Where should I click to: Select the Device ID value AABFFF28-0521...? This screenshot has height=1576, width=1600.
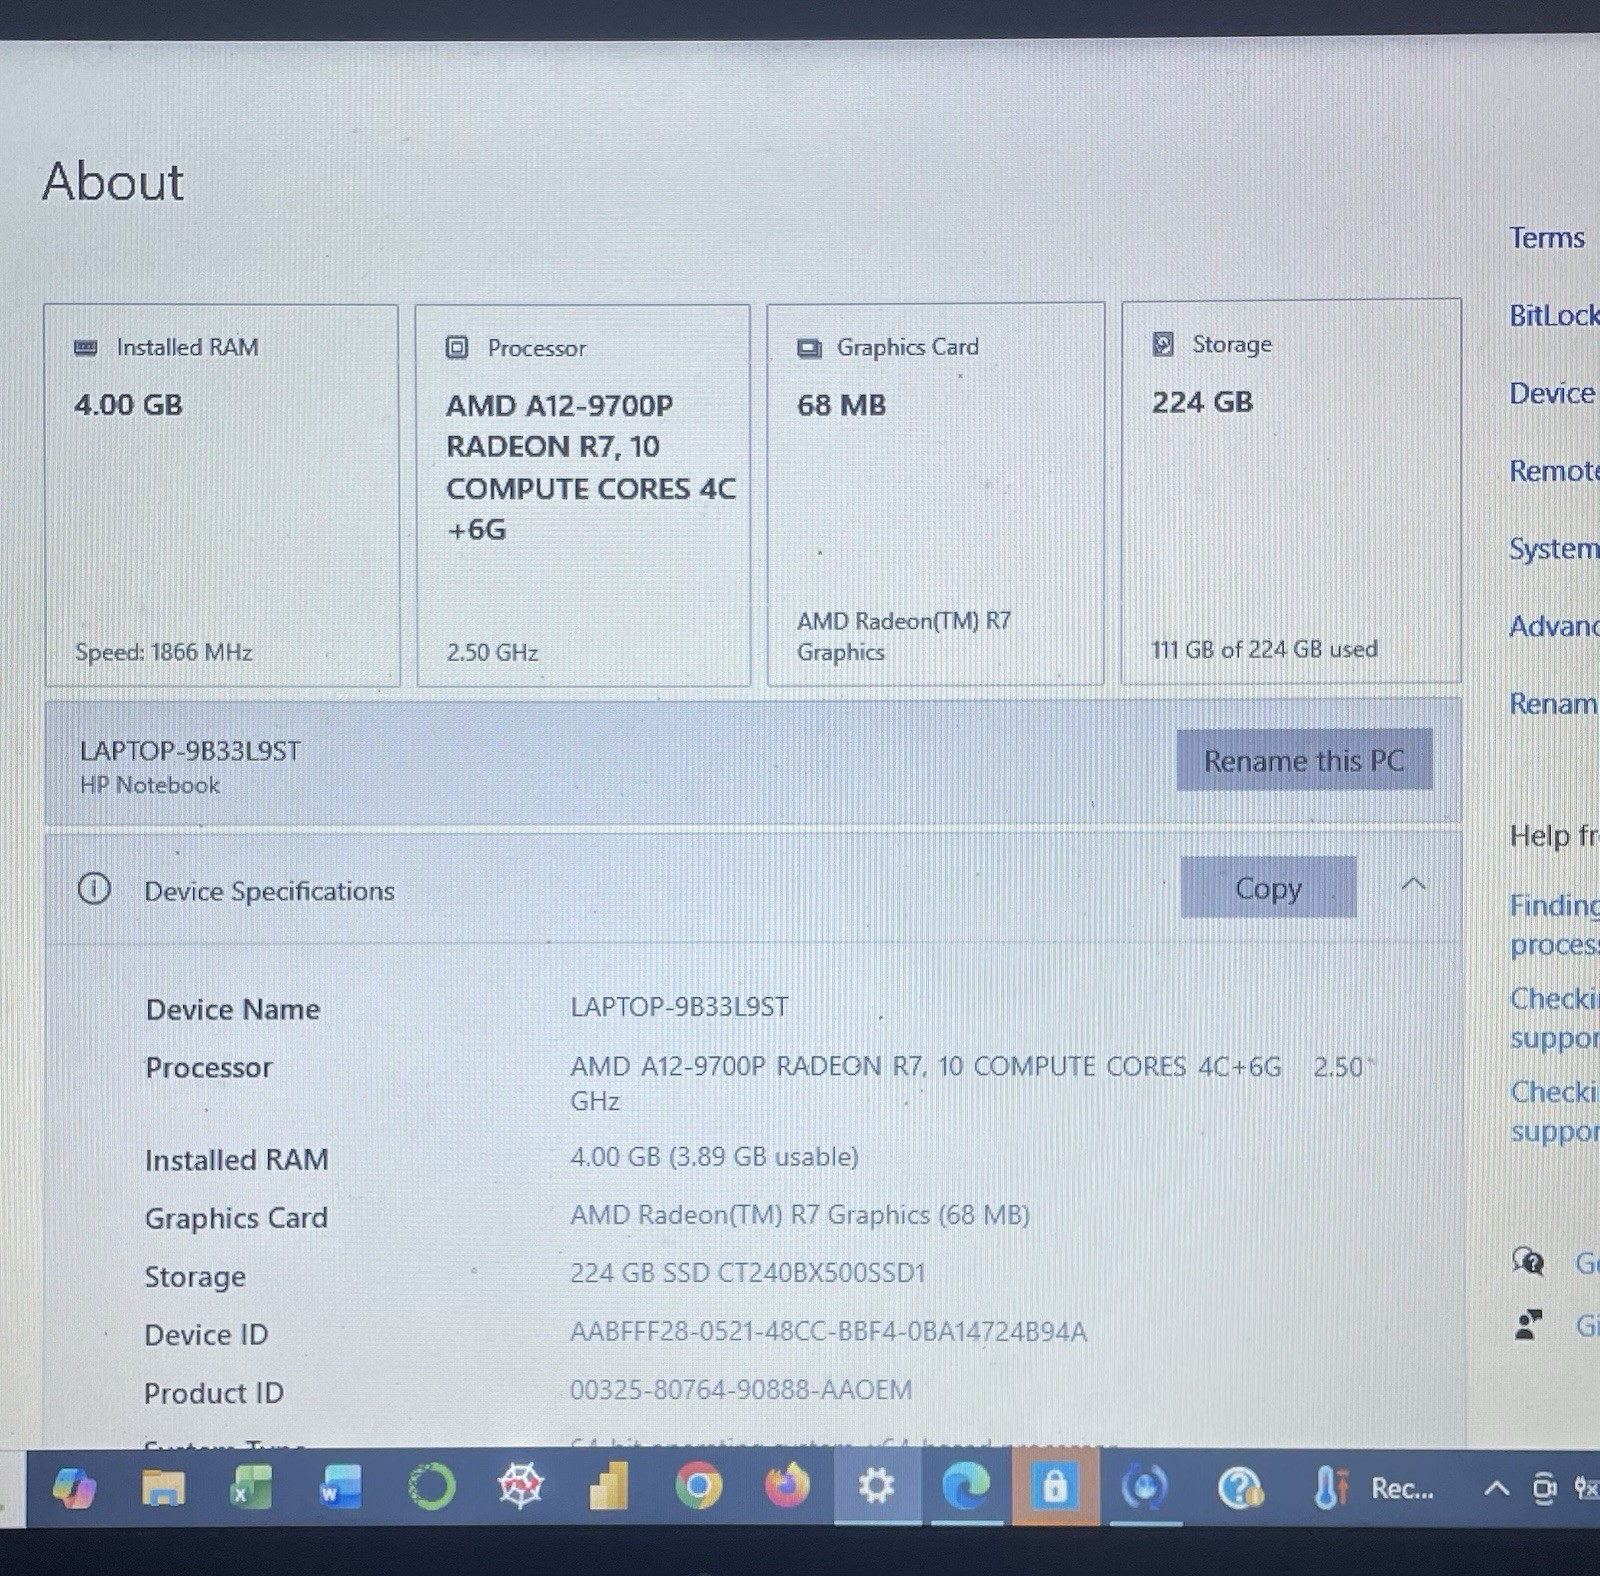tap(828, 1332)
